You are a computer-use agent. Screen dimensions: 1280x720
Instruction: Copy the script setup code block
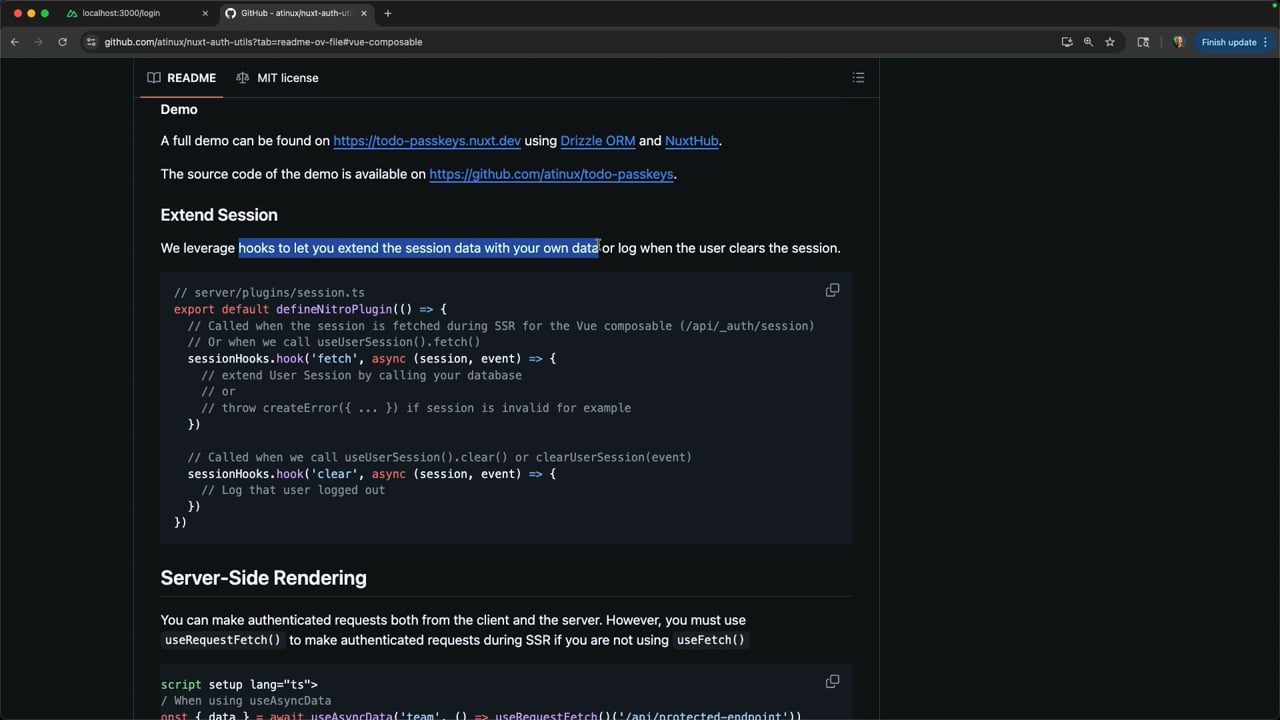[832, 681]
